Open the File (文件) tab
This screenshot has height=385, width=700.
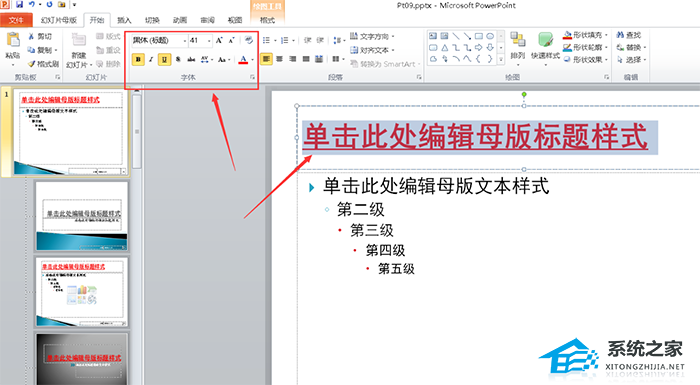coord(16,20)
